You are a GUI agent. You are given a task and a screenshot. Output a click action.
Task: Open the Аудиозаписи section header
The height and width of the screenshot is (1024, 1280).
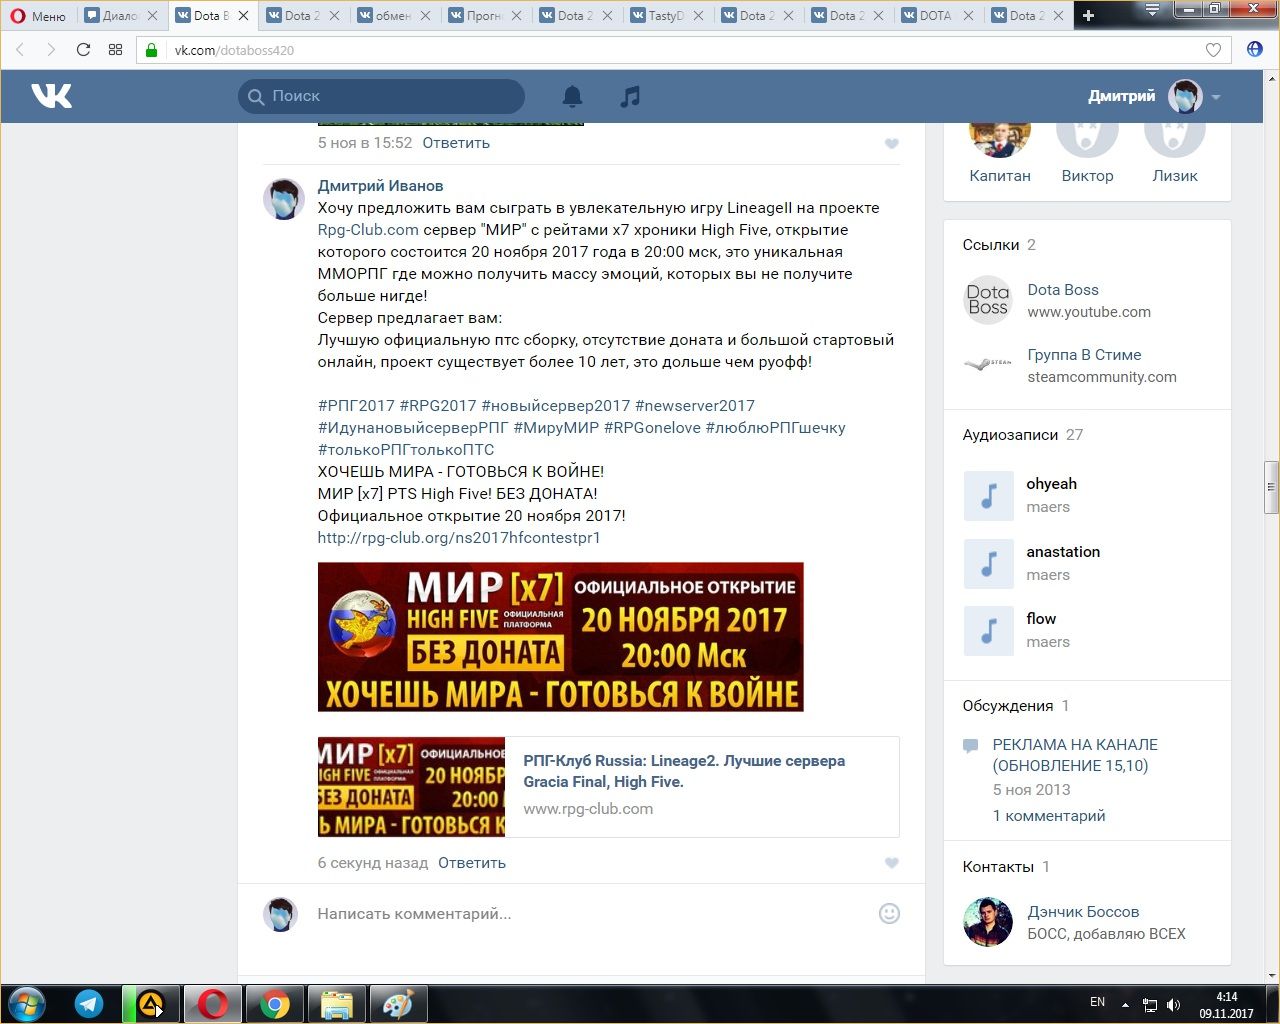click(1010, 435)
